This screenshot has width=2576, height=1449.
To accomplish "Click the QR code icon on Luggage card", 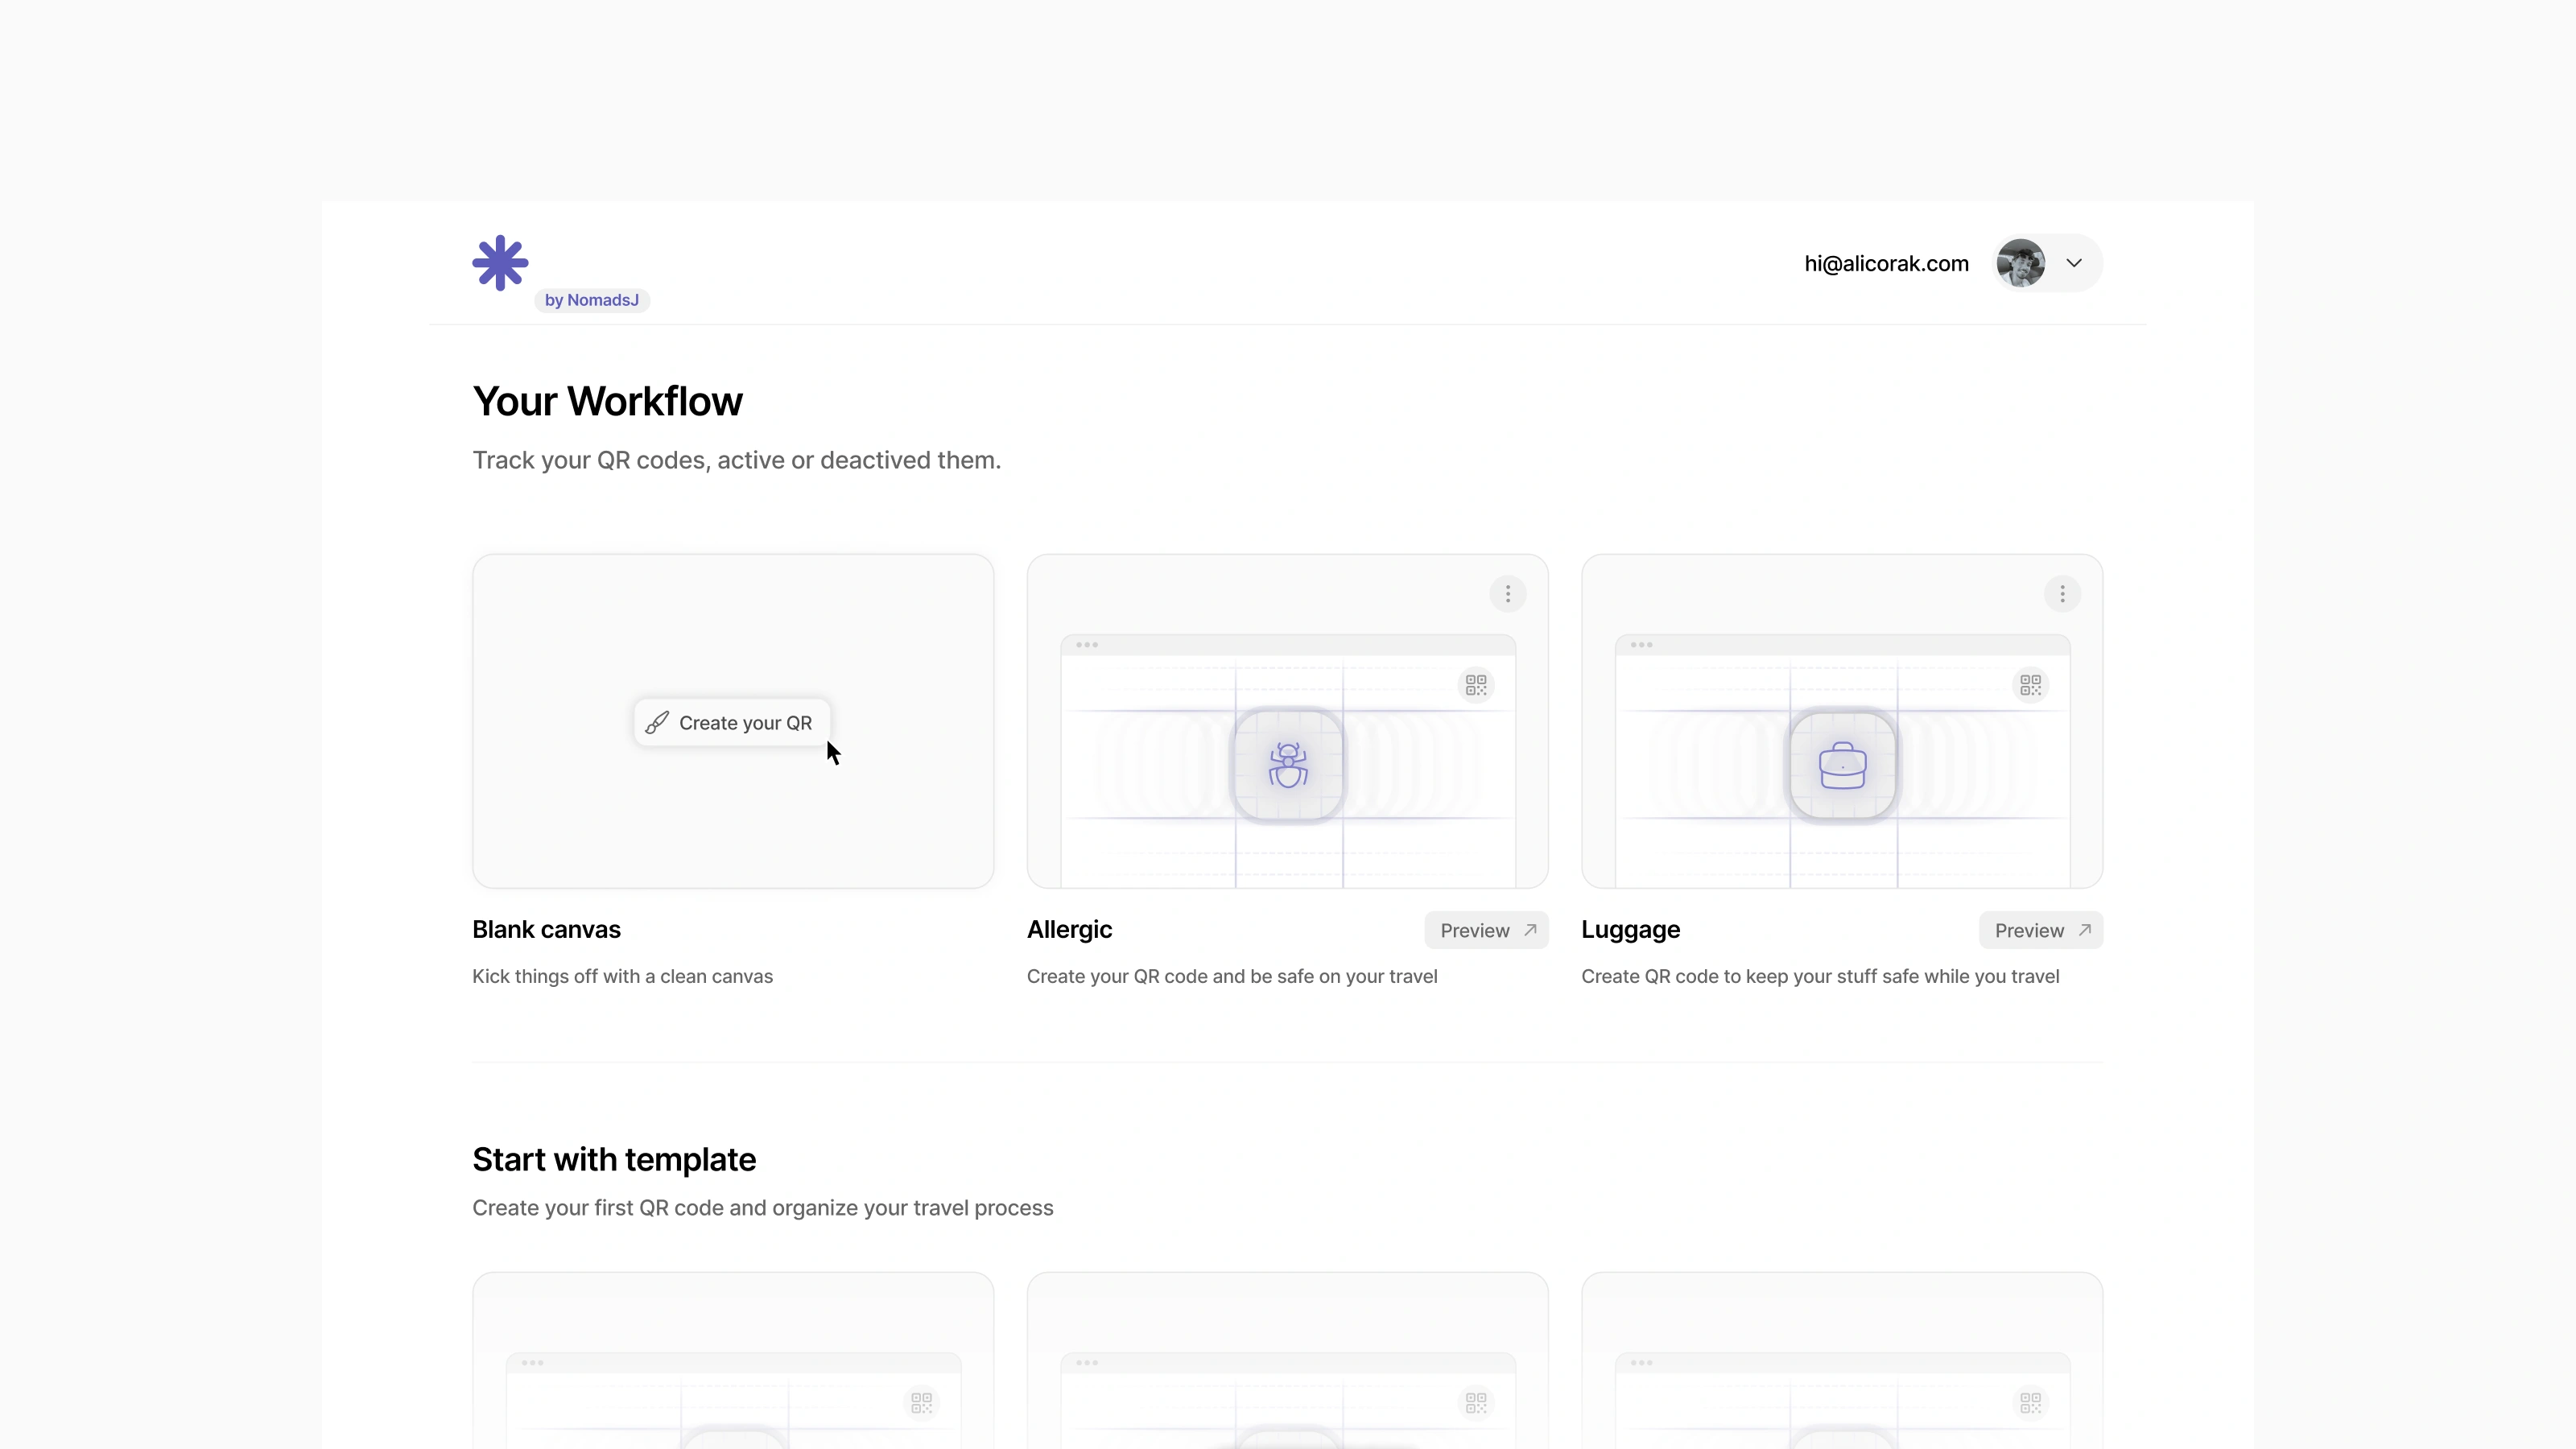I will point(2030,685).
